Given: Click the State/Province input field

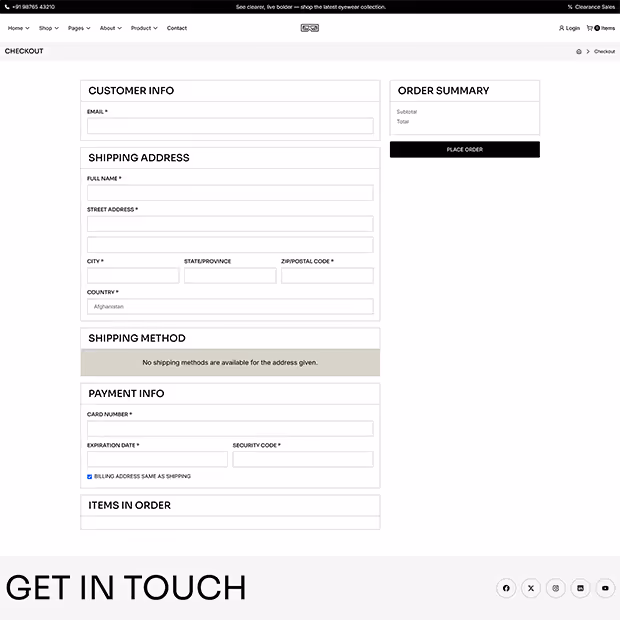Looking at the screenshot, I should coord(230,275).
